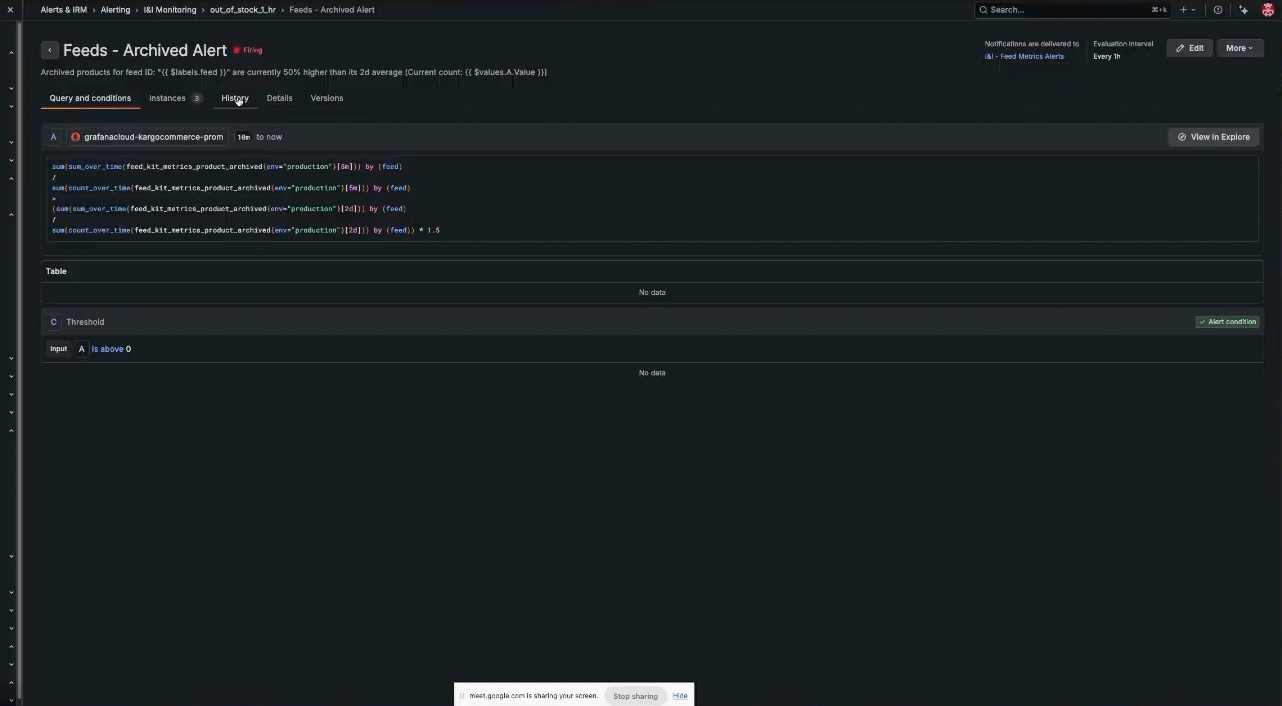Open View in Explore
Image resolution: width=1282 pixels, height=706 pixels.
pyautogui.click(x=1213, y=136)
